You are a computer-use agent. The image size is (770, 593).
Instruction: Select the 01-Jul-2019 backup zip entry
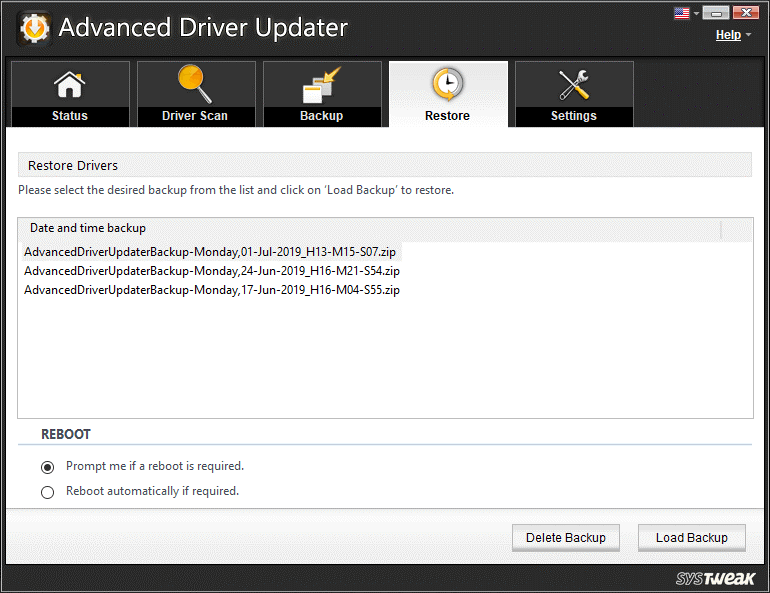point(210,252)
